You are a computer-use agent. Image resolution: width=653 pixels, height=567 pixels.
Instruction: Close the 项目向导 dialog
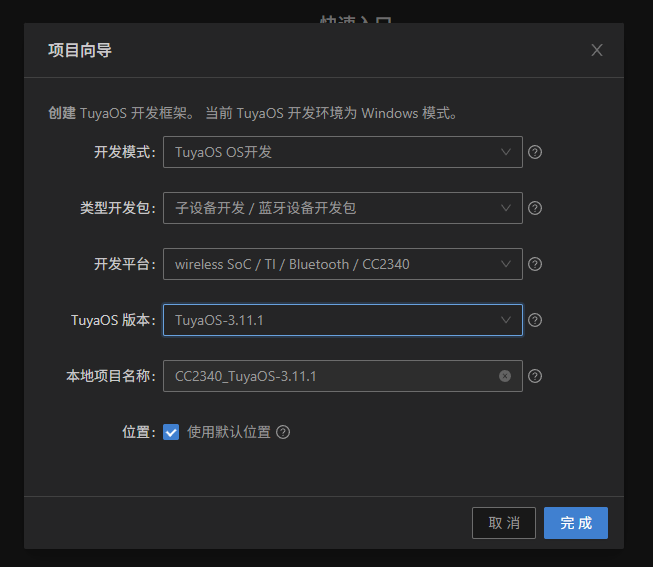(x=597, y=50)
